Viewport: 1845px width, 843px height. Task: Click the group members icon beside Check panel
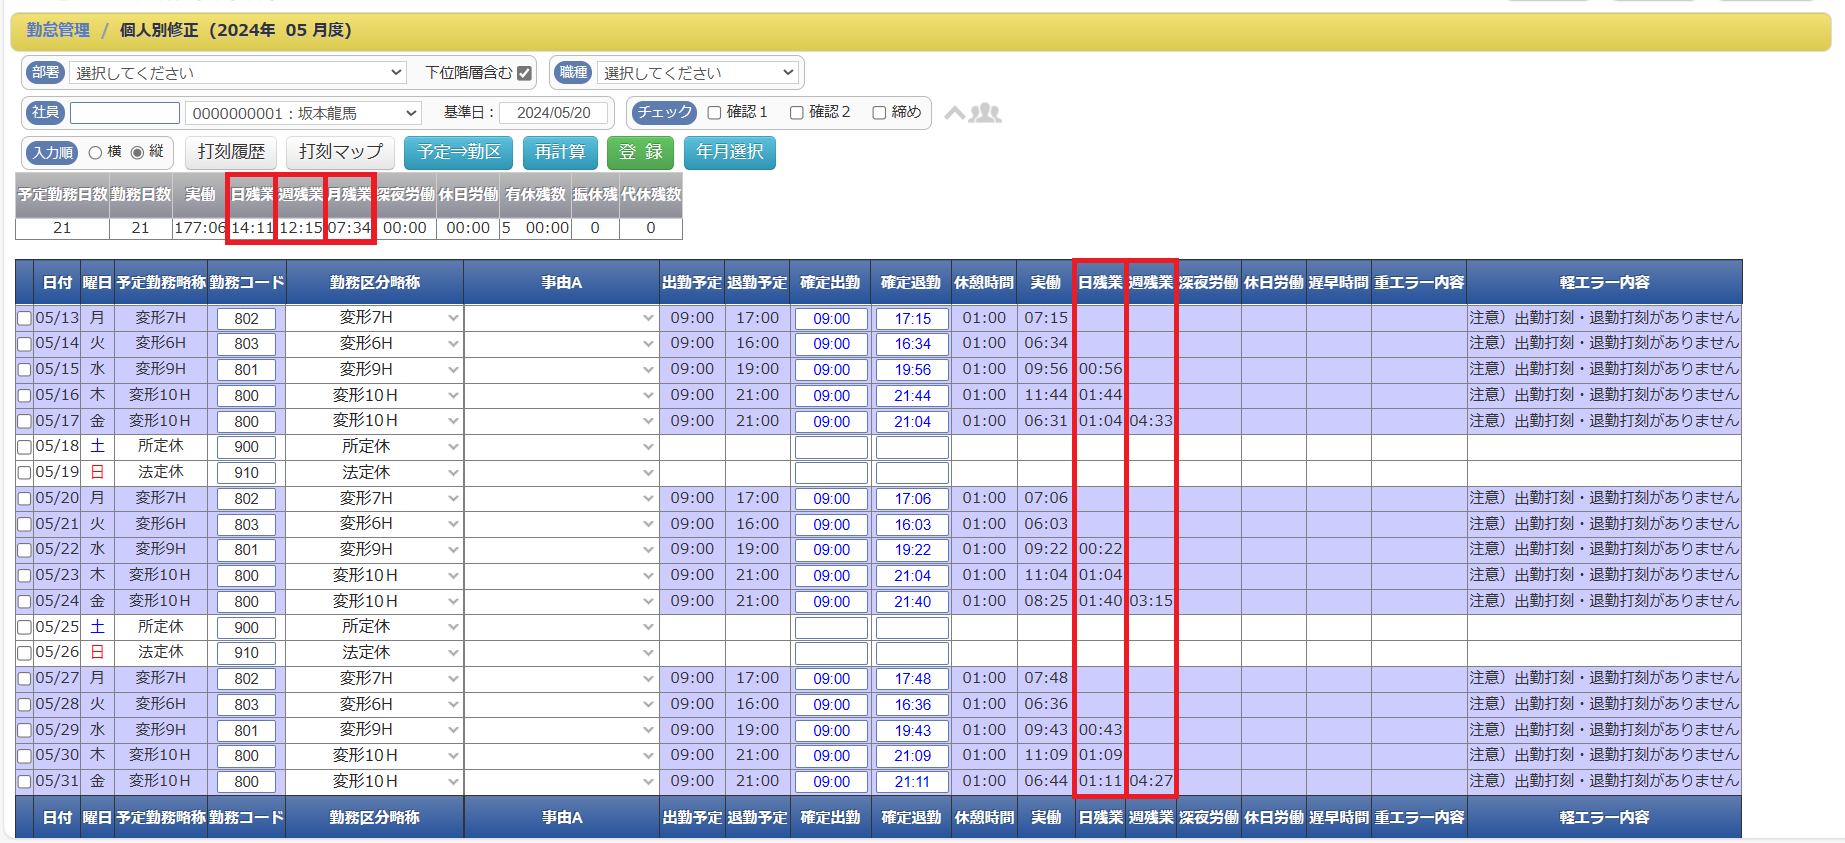tap(985, 113)
